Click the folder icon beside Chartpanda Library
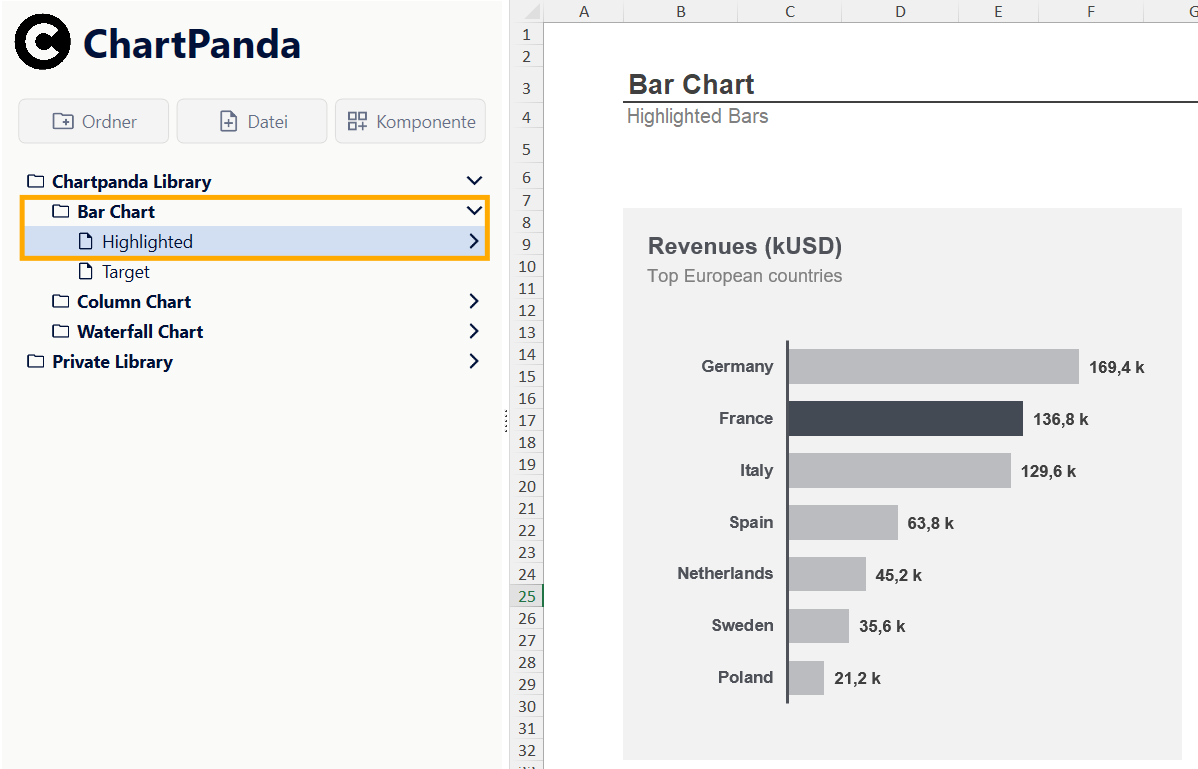Image resolution: width=1198 pixels, height=769 pixels. tap(36, 181)
